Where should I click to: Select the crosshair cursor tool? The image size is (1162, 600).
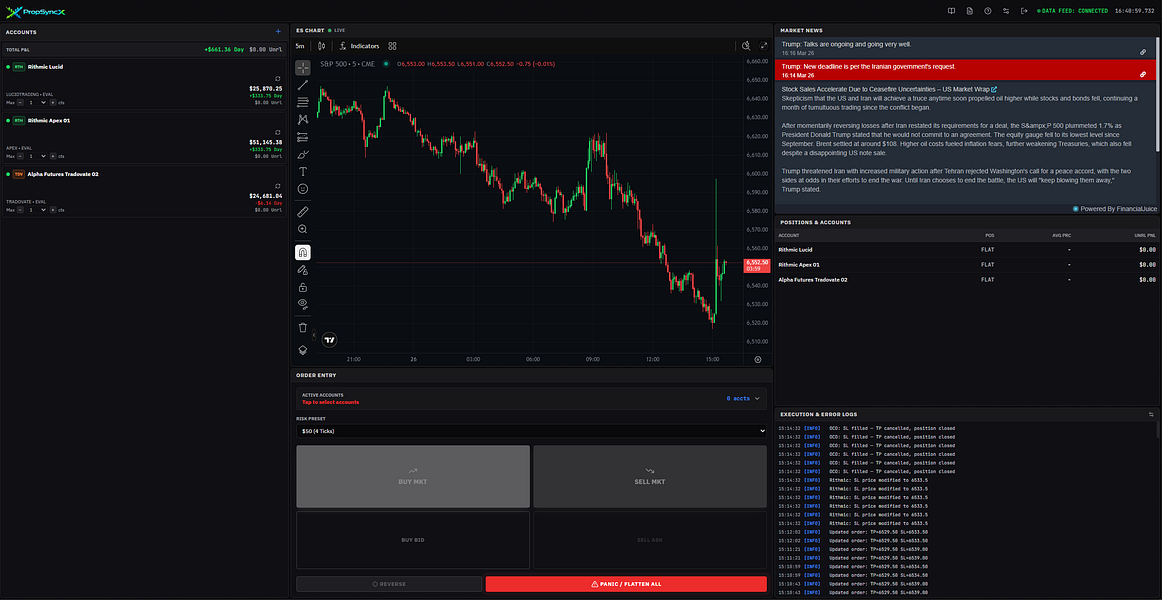click(302, 68)
